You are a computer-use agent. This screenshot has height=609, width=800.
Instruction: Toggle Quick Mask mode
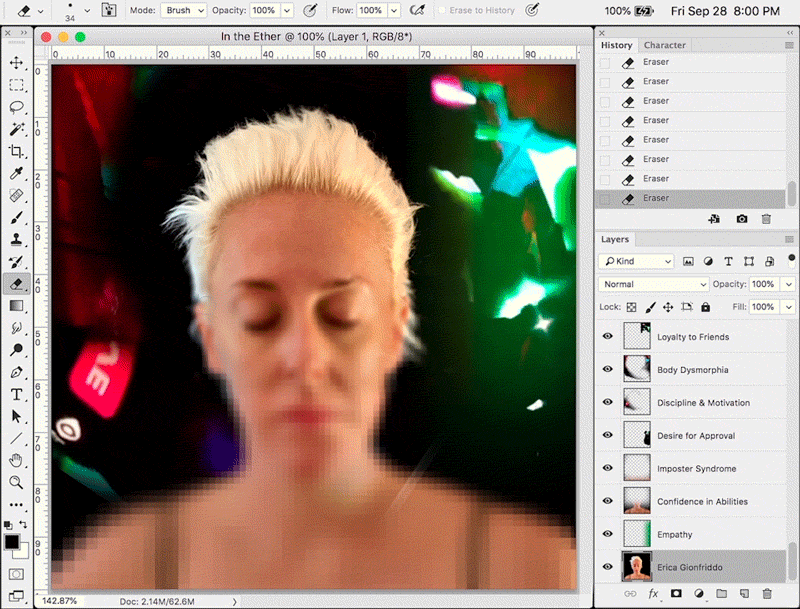16,574
